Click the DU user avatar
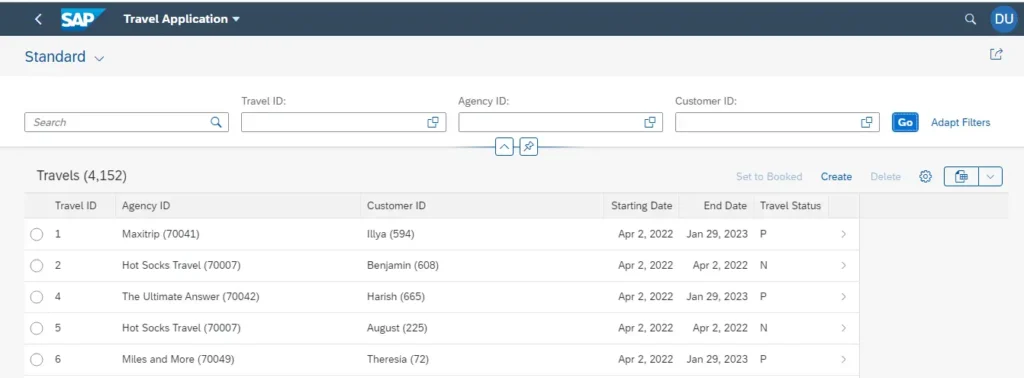This screenshot has width=1024, height=378. [1004, 19]
